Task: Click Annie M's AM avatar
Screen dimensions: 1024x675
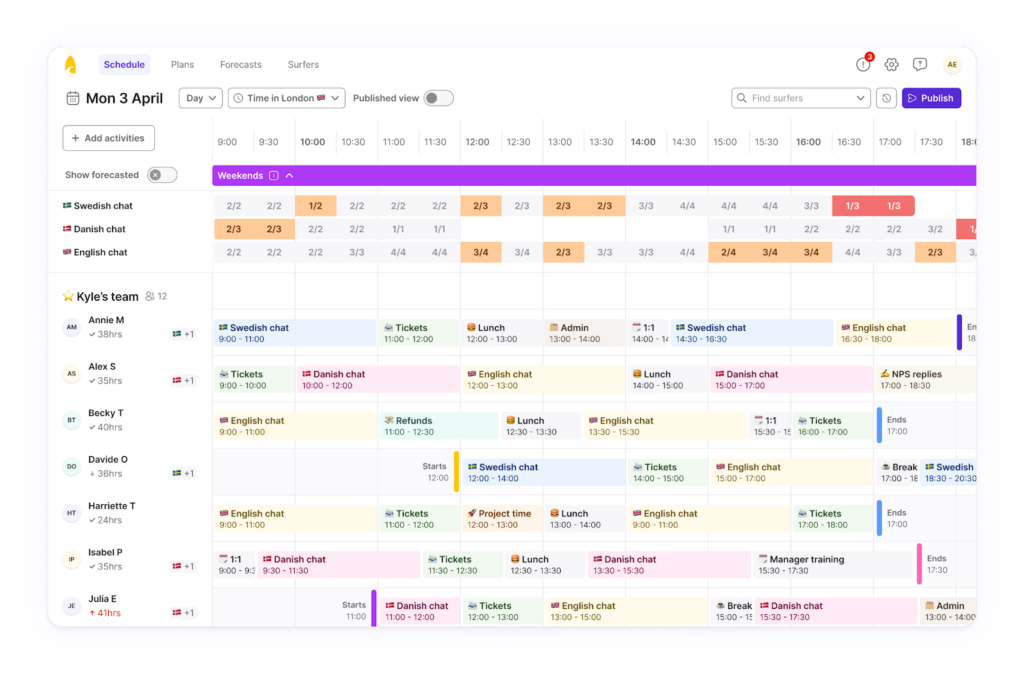Action: point(72,327)
